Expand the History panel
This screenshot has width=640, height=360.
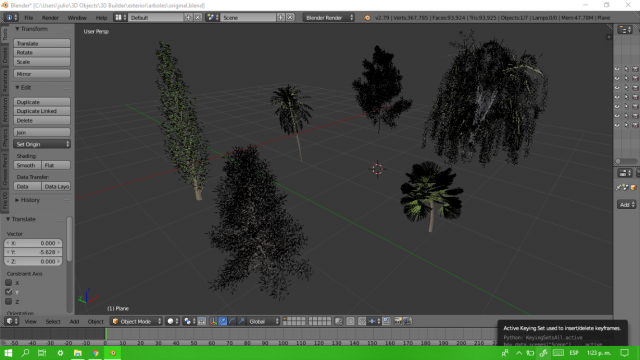point(18,200)
